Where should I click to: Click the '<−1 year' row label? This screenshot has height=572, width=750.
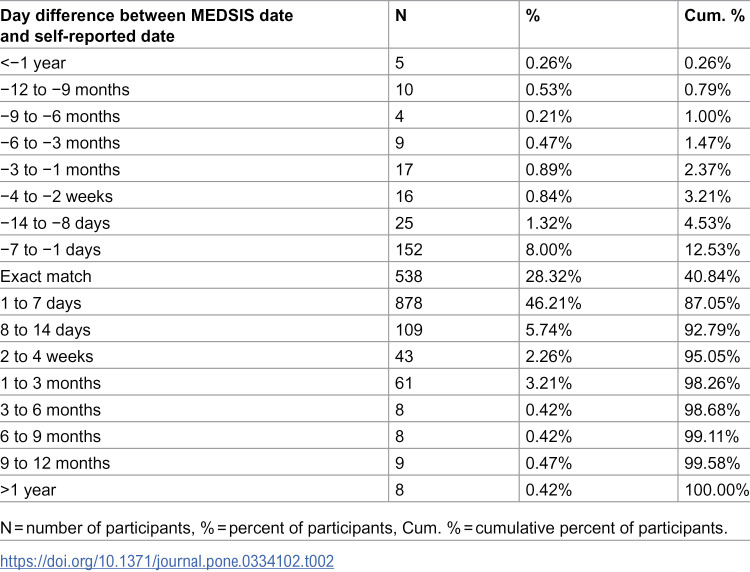pyautogui.click(x=33, y=63)
